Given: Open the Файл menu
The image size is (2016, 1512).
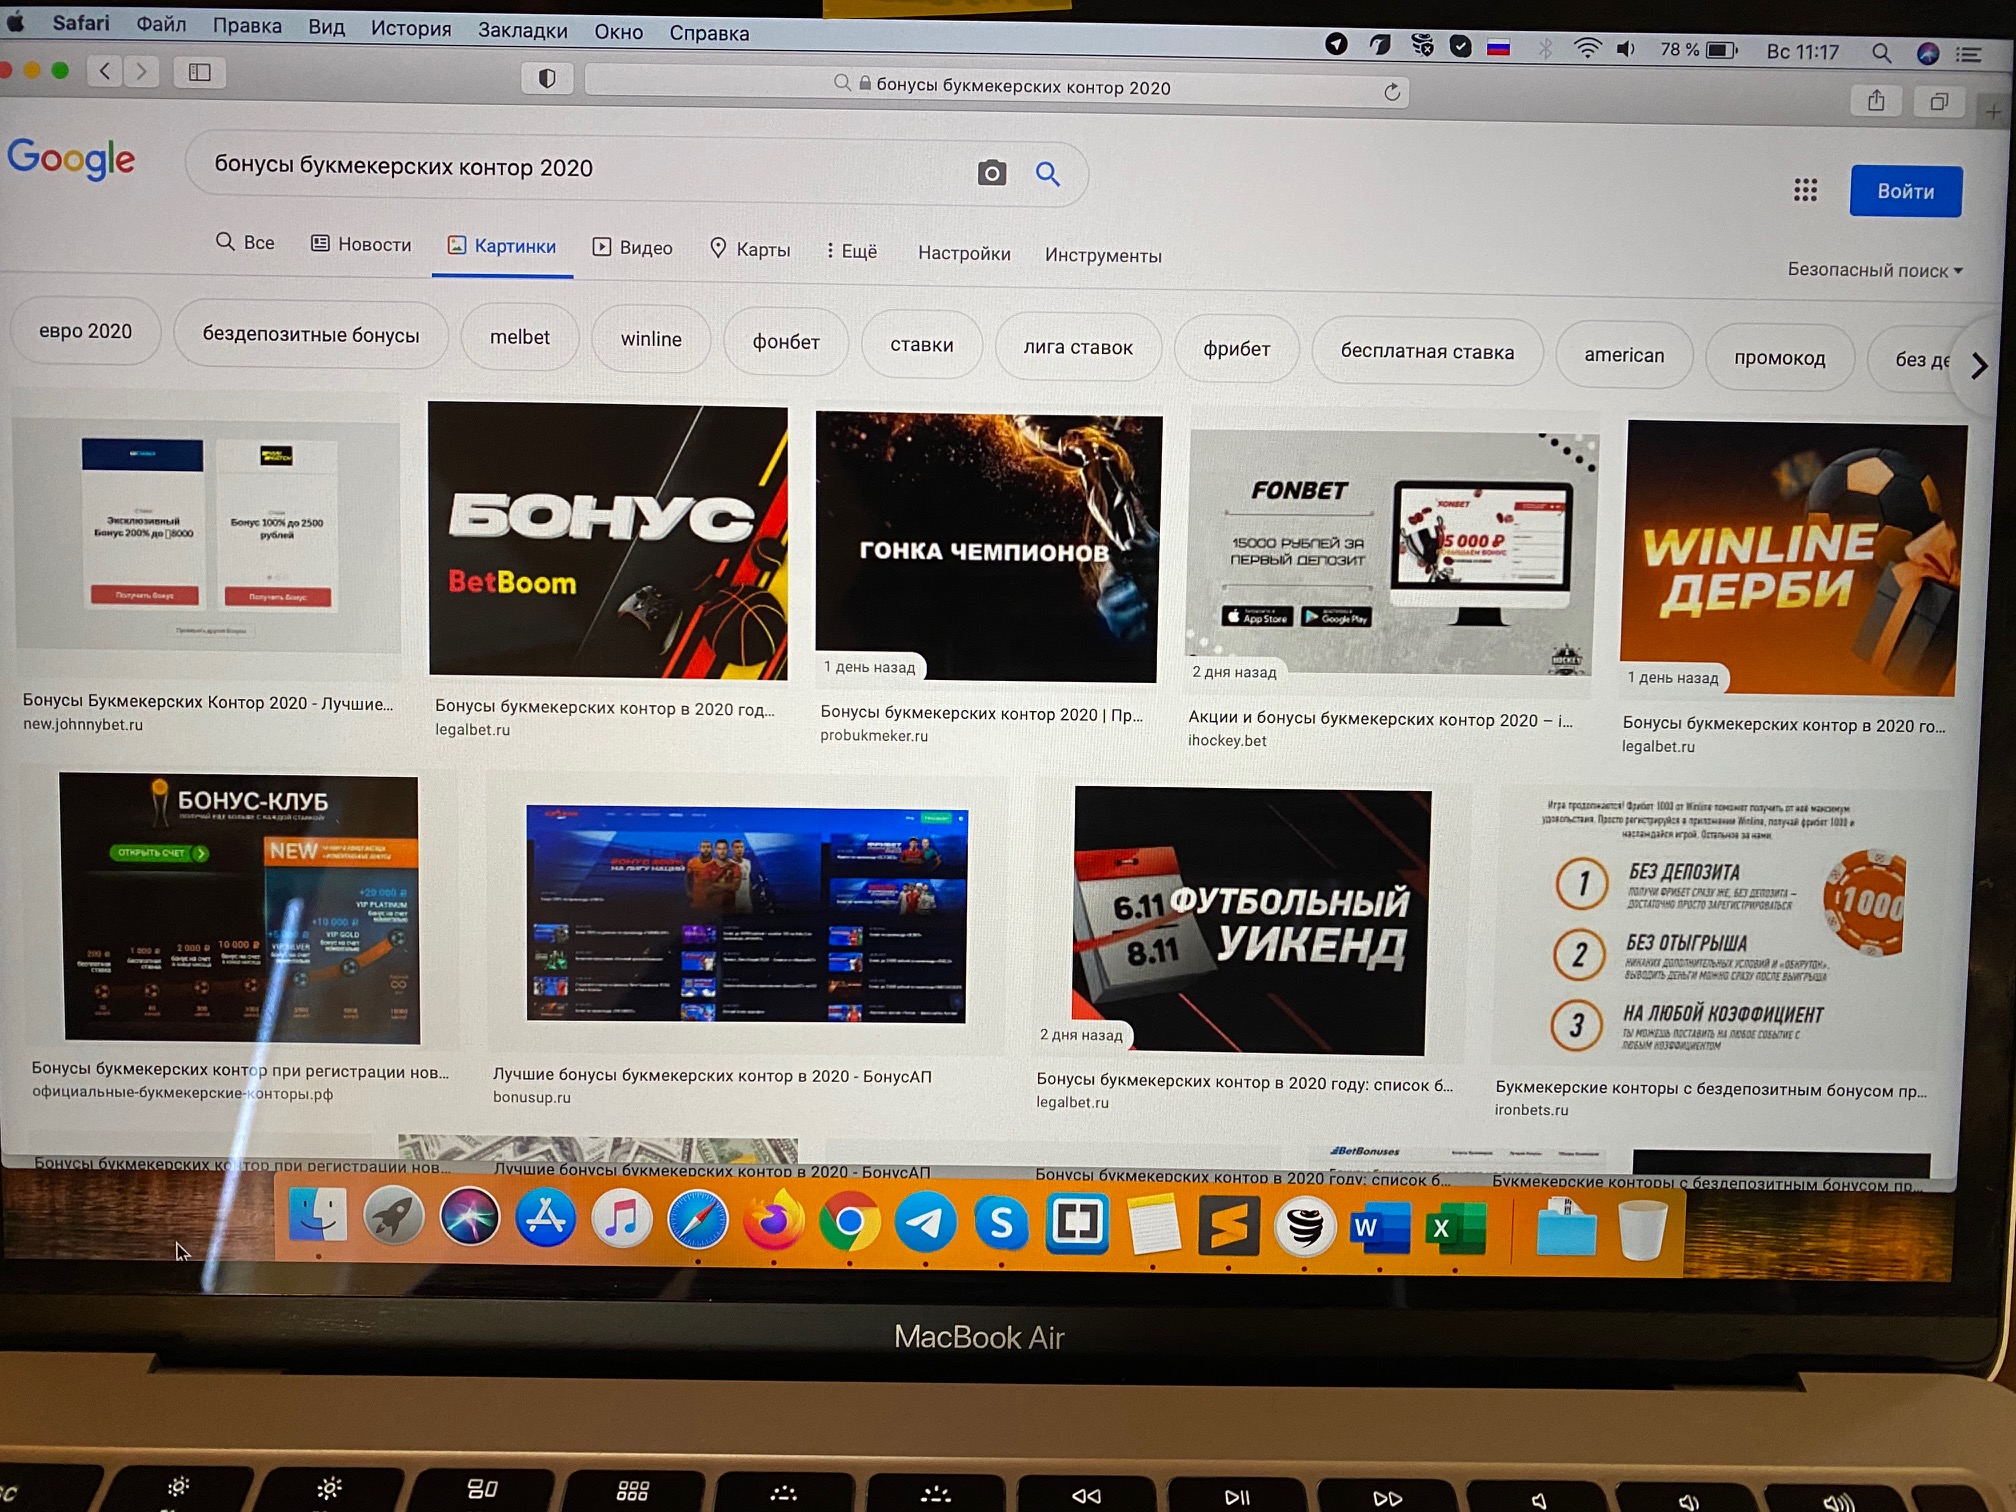Looking at the screenshot, I should tap(161, 24).
